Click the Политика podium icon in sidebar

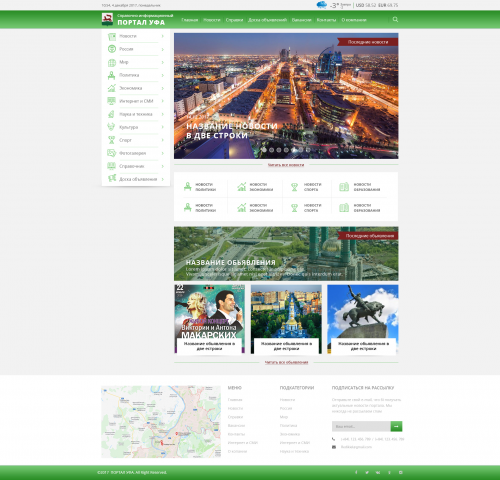coord(112,75)
